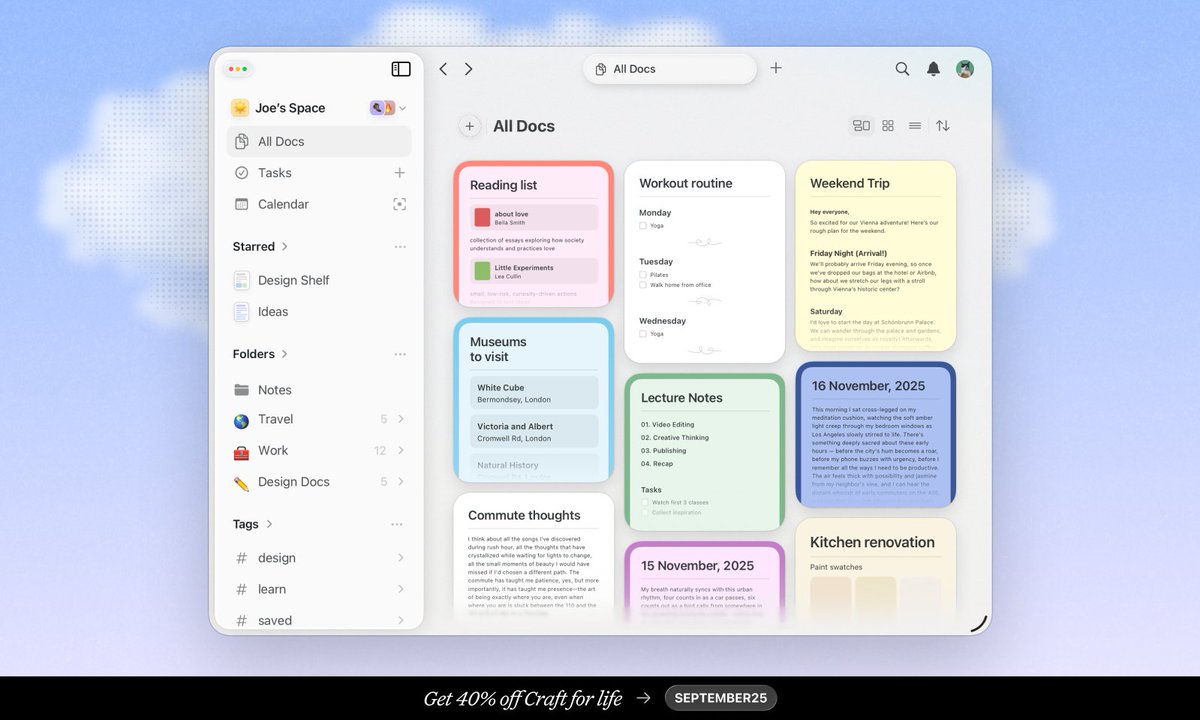Image resolution: width=1200 pixels, height=720 pixels.
Task: Open Victoria and Albert museum entry
Action: 534,432
